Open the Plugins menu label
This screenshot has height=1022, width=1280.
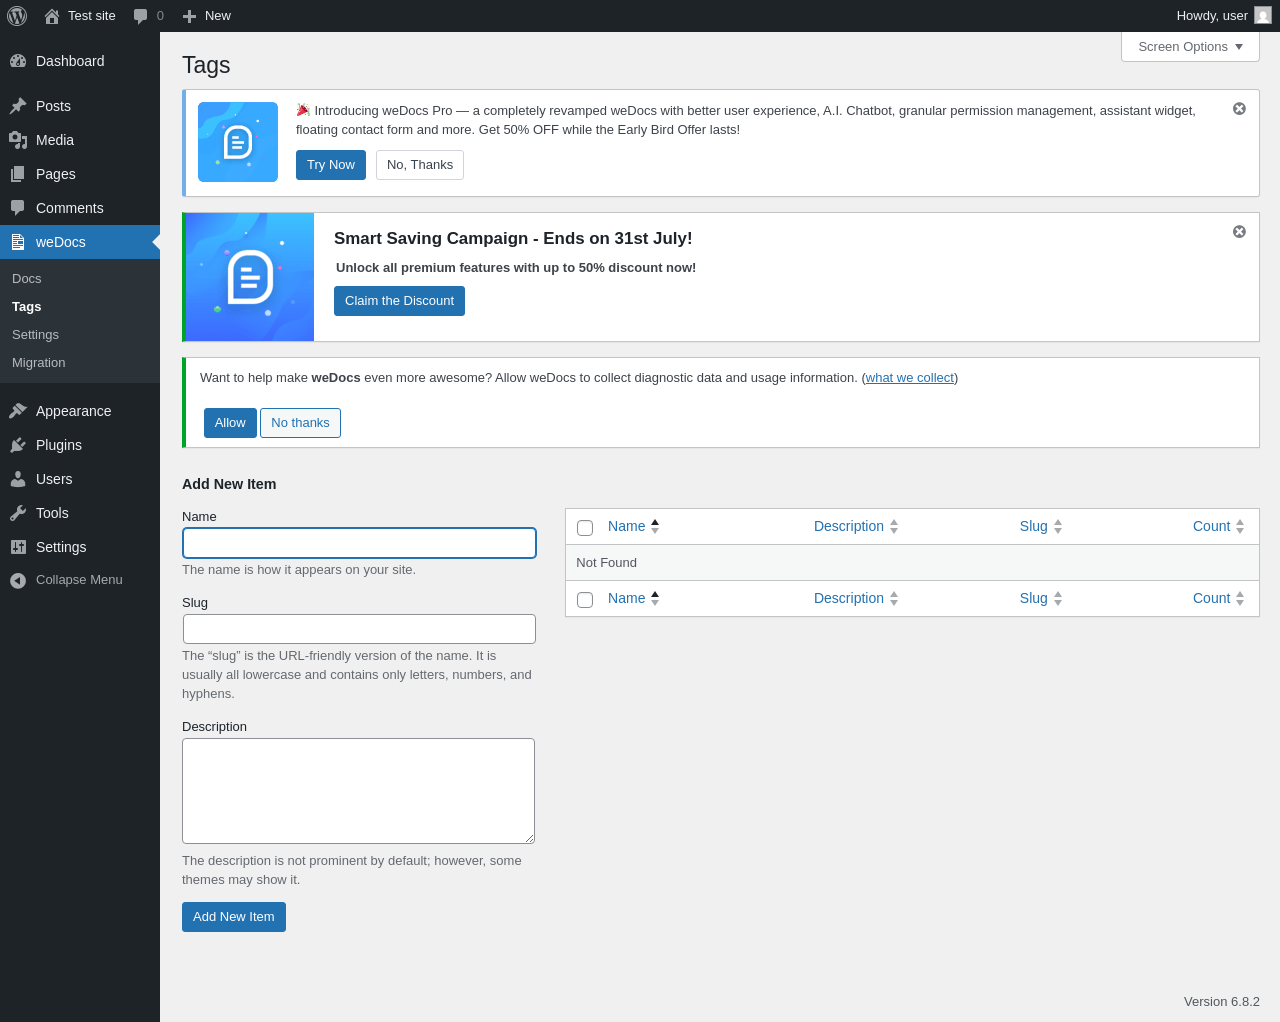(59, 445)
